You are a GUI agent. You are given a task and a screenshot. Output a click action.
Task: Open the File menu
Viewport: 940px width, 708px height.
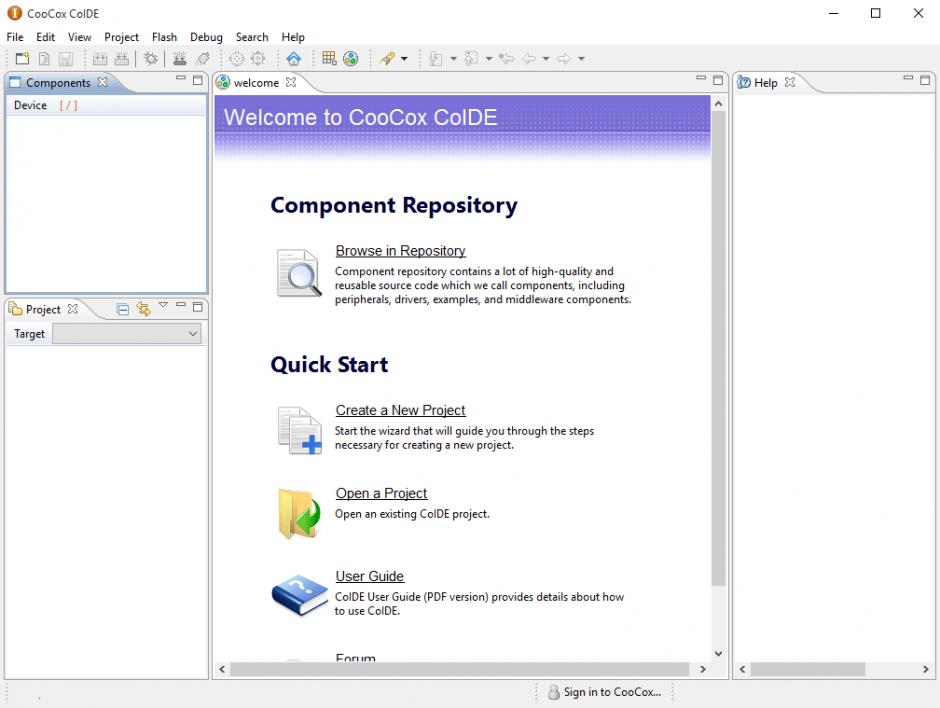click(15, 37)
